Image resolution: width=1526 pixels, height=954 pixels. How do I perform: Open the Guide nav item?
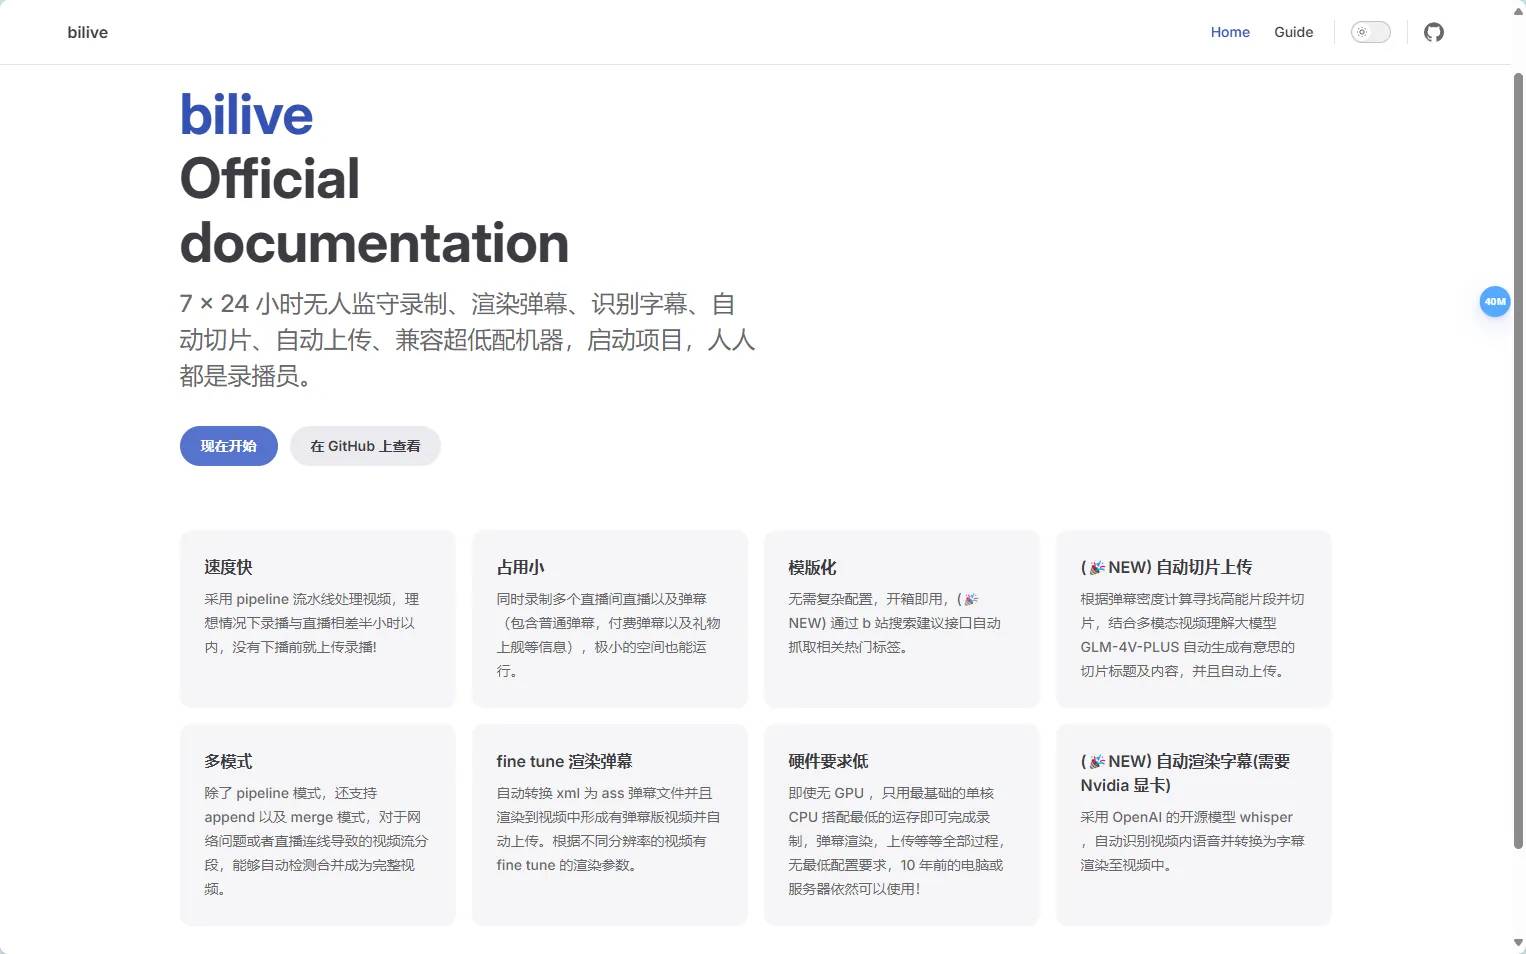coord(1293,32)
